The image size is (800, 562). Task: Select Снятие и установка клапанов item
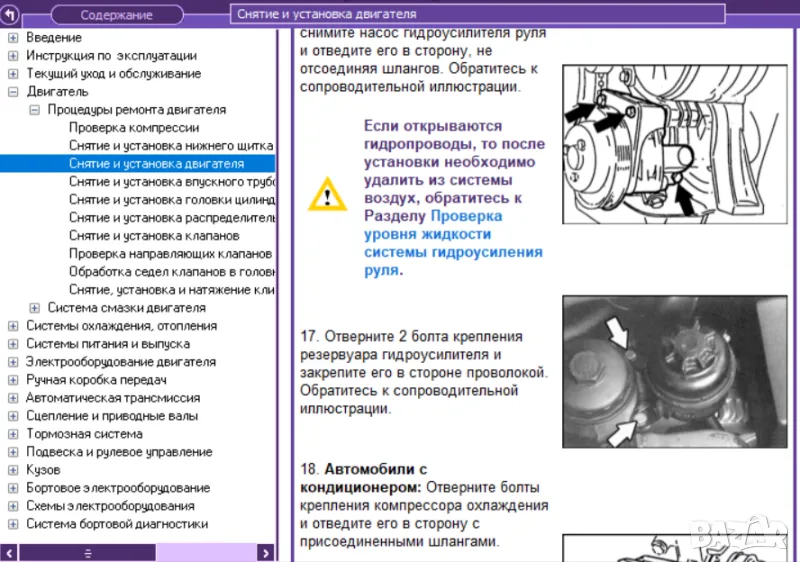154,236
